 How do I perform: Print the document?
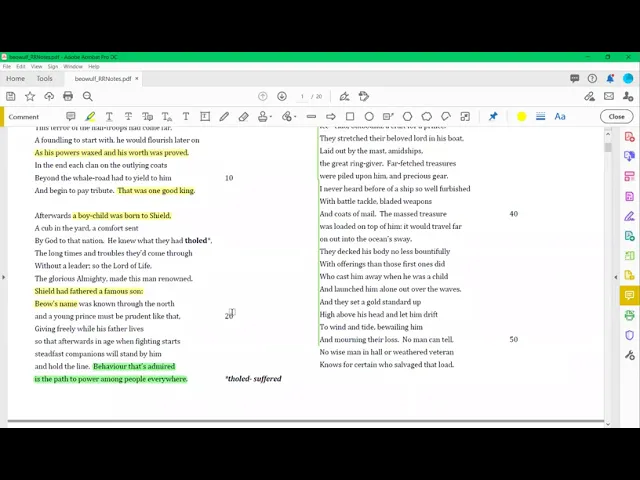pyautogui.click(x=68, y=96)
